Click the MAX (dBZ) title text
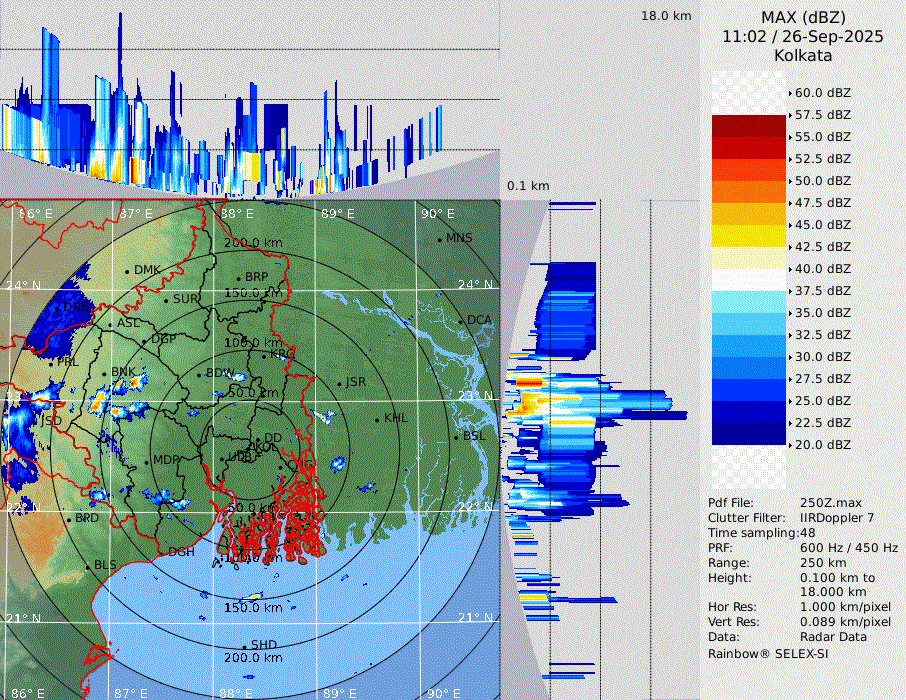This screenshot has width=906, height=700. (802, 17)
